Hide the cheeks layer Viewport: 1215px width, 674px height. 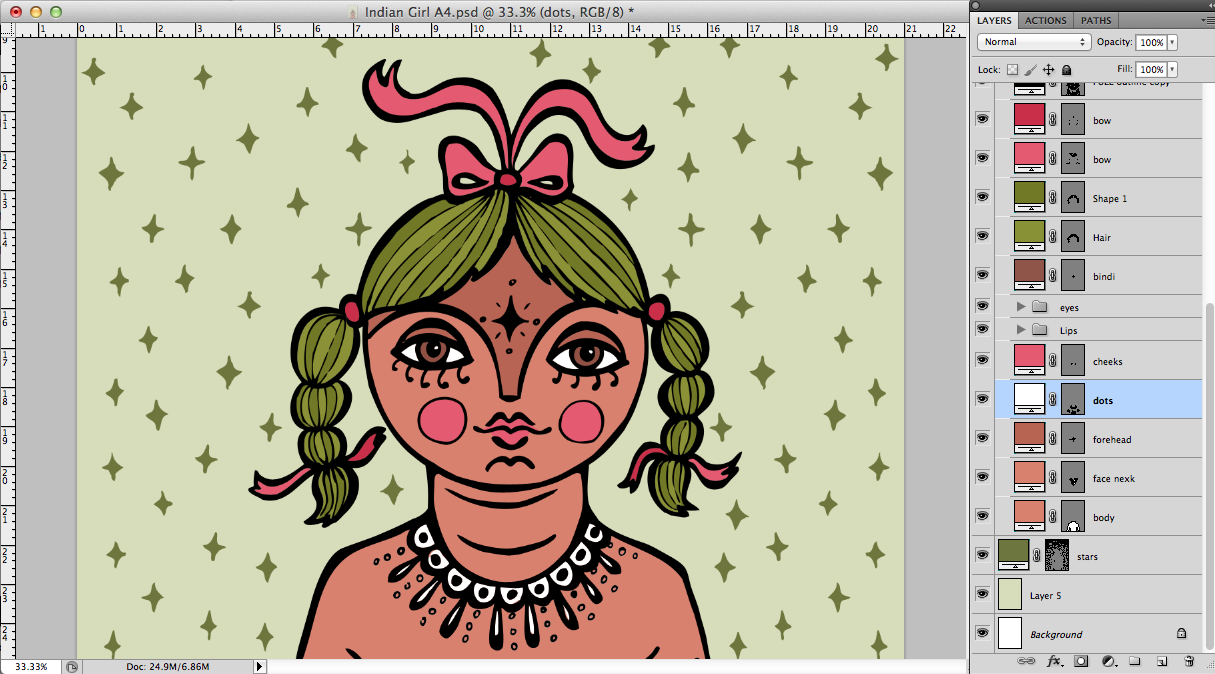tap(982, 361)
